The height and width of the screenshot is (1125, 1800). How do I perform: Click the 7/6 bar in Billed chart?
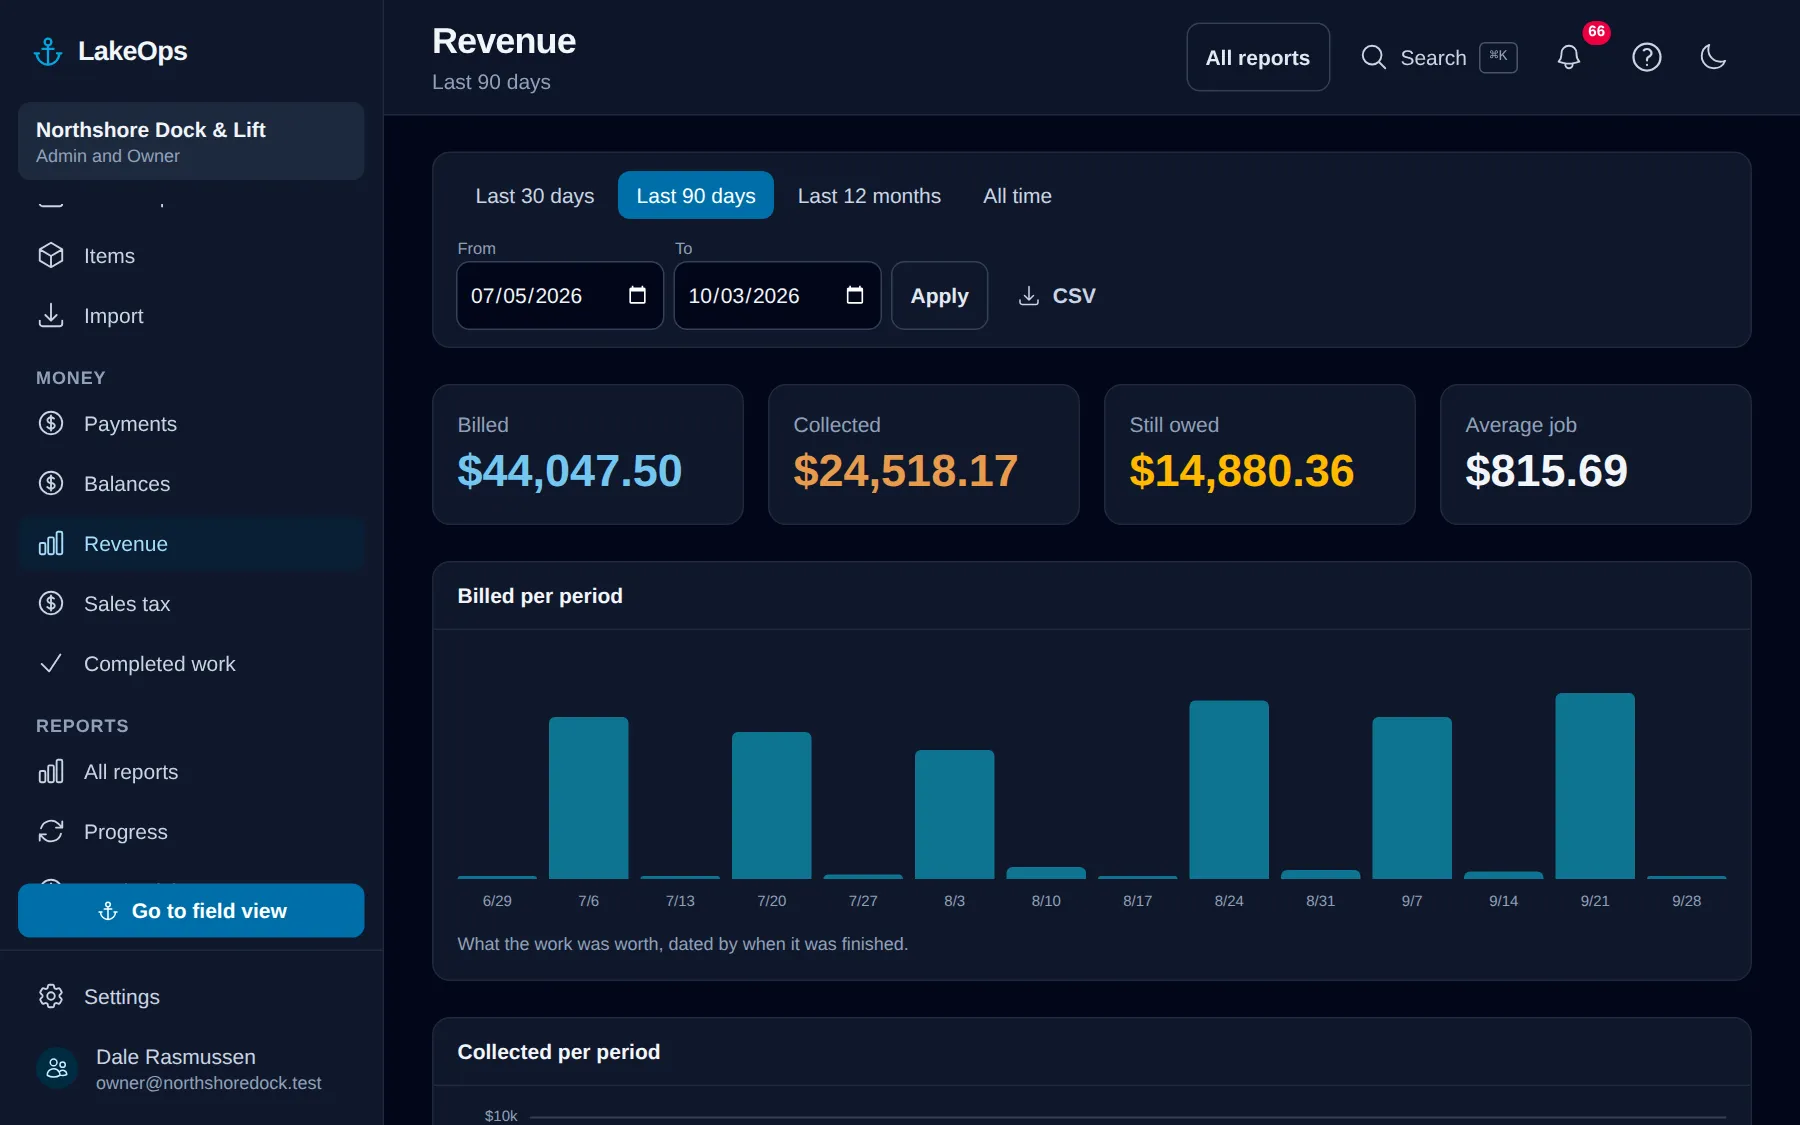click(589, 798)
